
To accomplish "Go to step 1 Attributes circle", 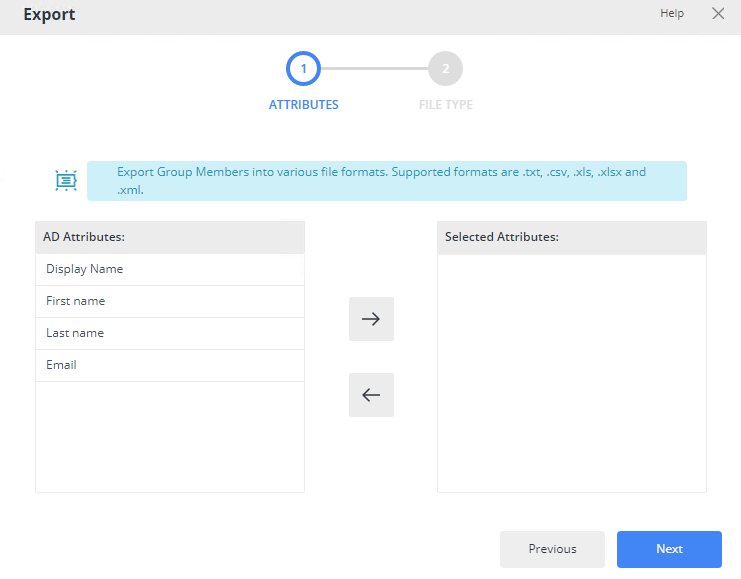I will [x=303, y=69].
